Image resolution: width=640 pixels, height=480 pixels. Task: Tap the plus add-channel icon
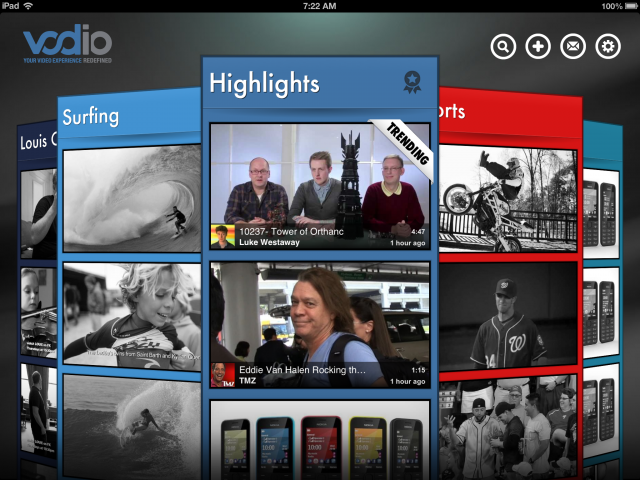coord(538,47)
